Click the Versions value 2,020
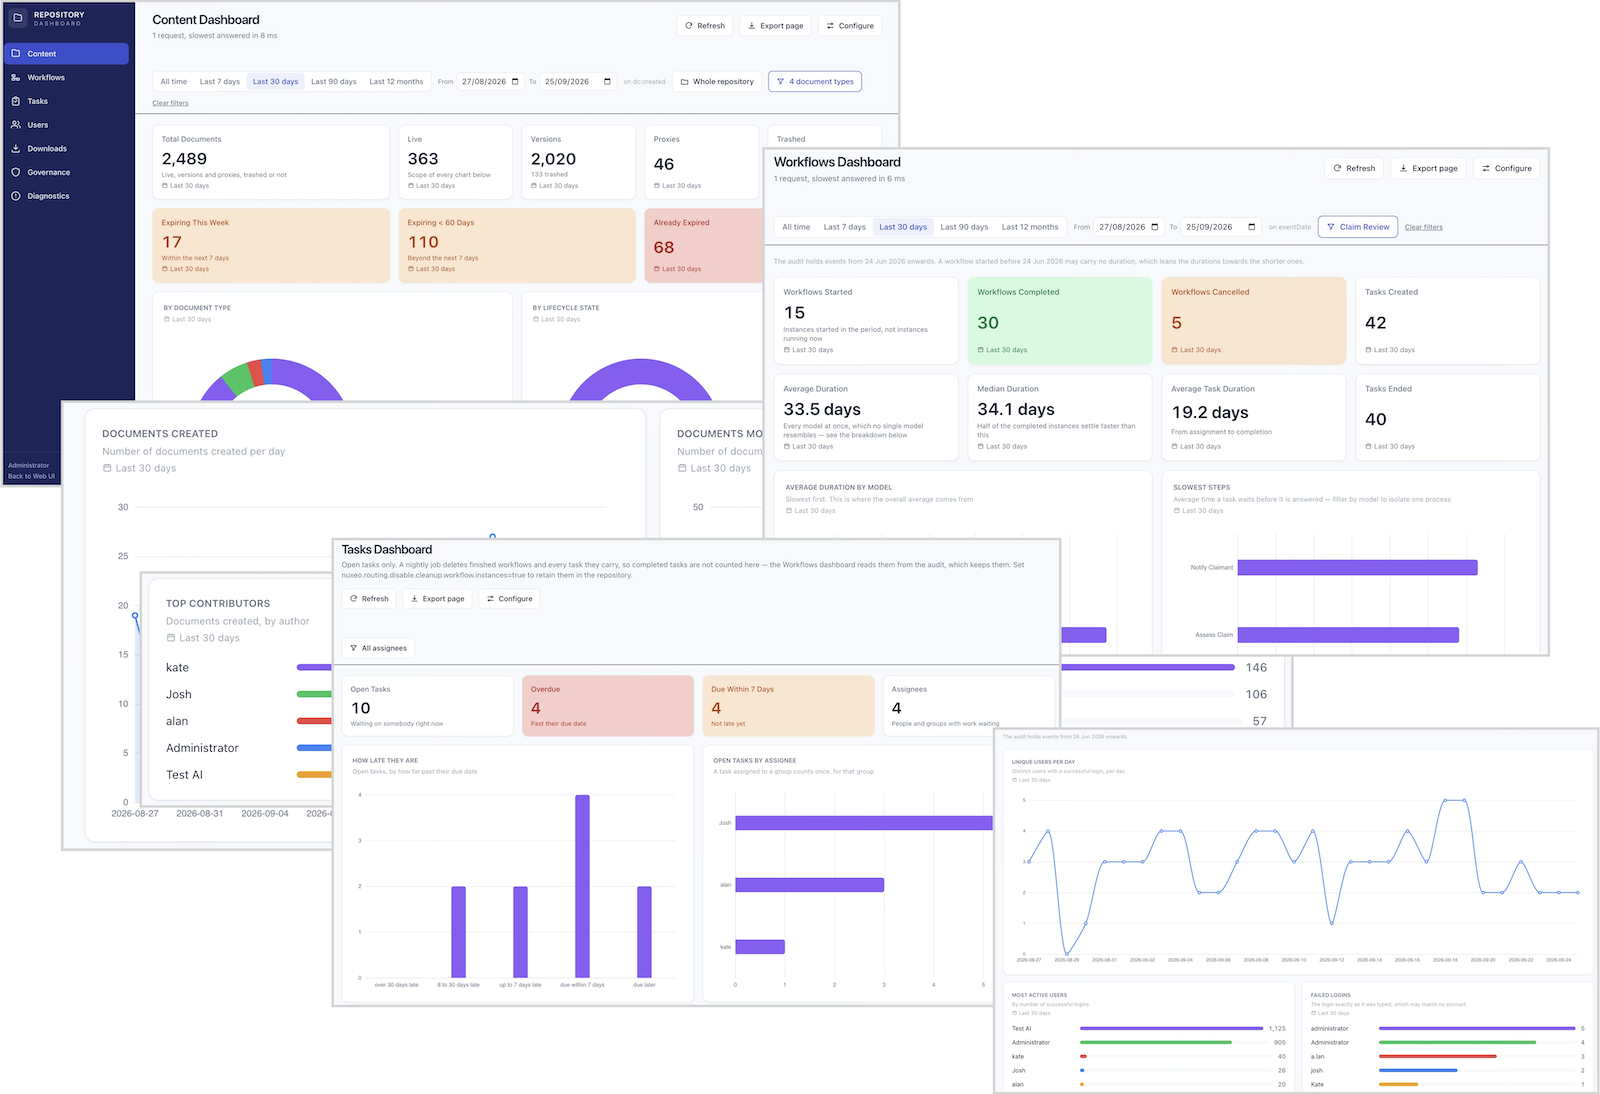1600x1094 pixels. [x=554, y=159]
